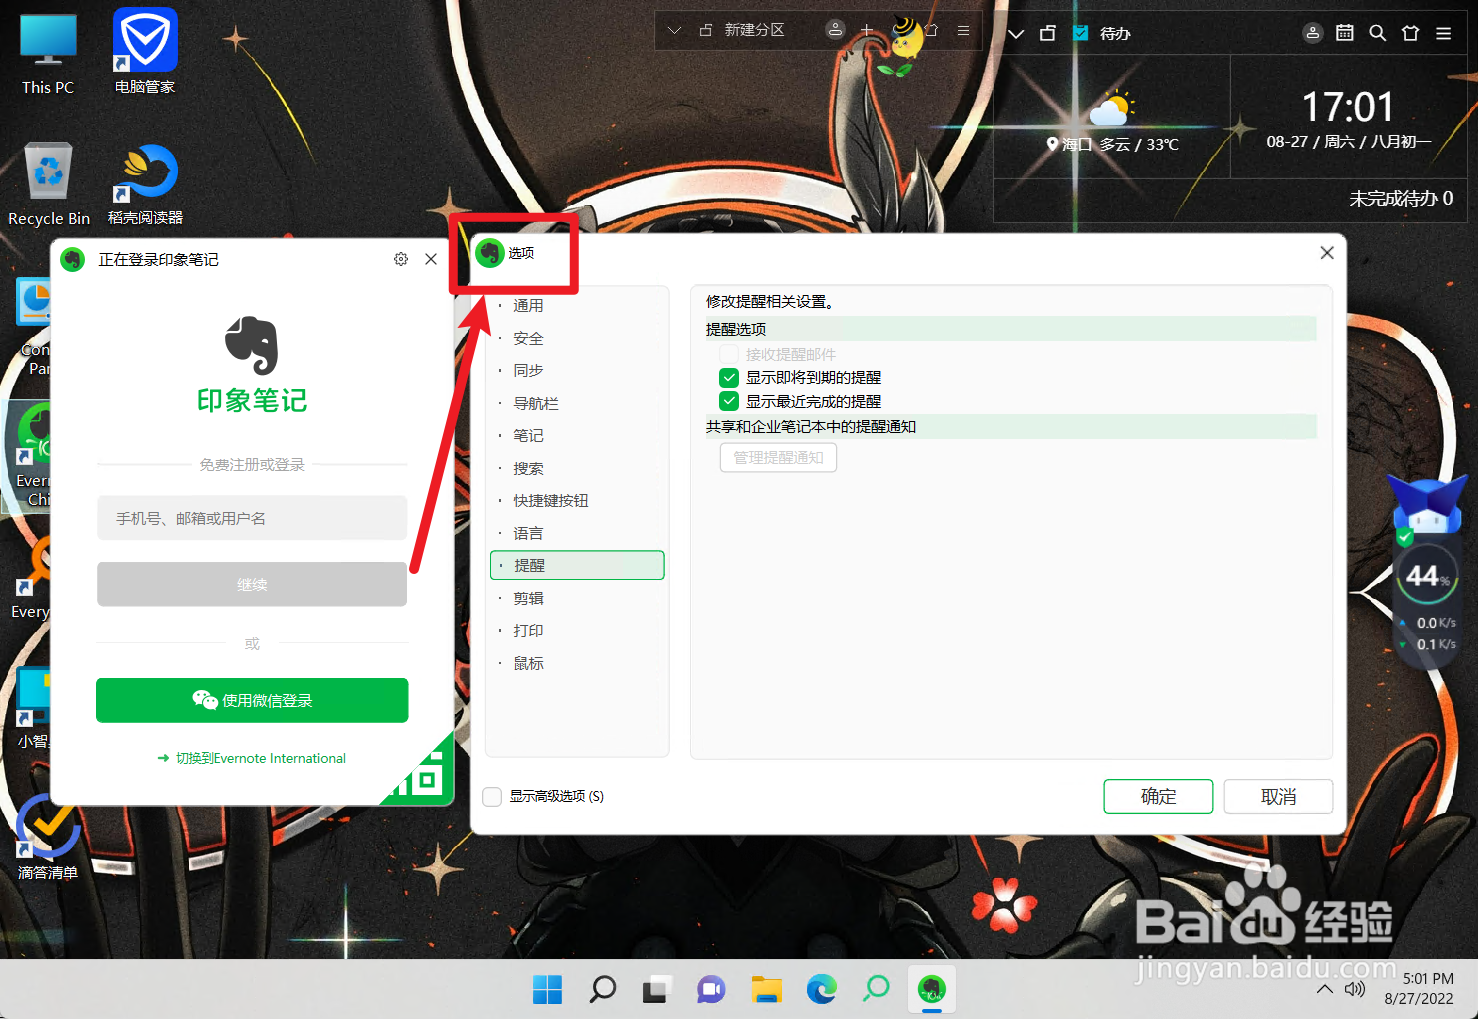Image resolution: width=1478 pixels, height=1019 pixels.
Task: Click 未完成待办 0 text
Action: pos(1401,198)
